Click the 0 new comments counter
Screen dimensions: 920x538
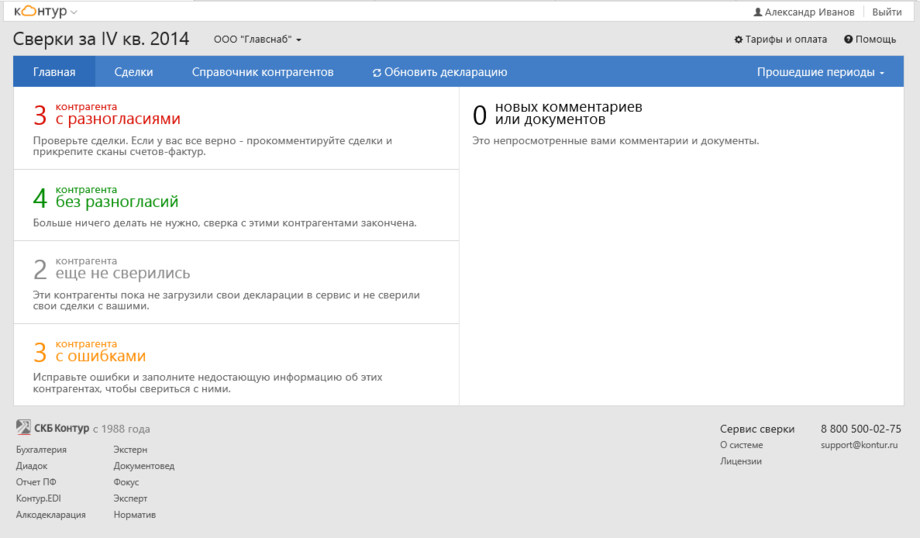[x=479, y=116]
